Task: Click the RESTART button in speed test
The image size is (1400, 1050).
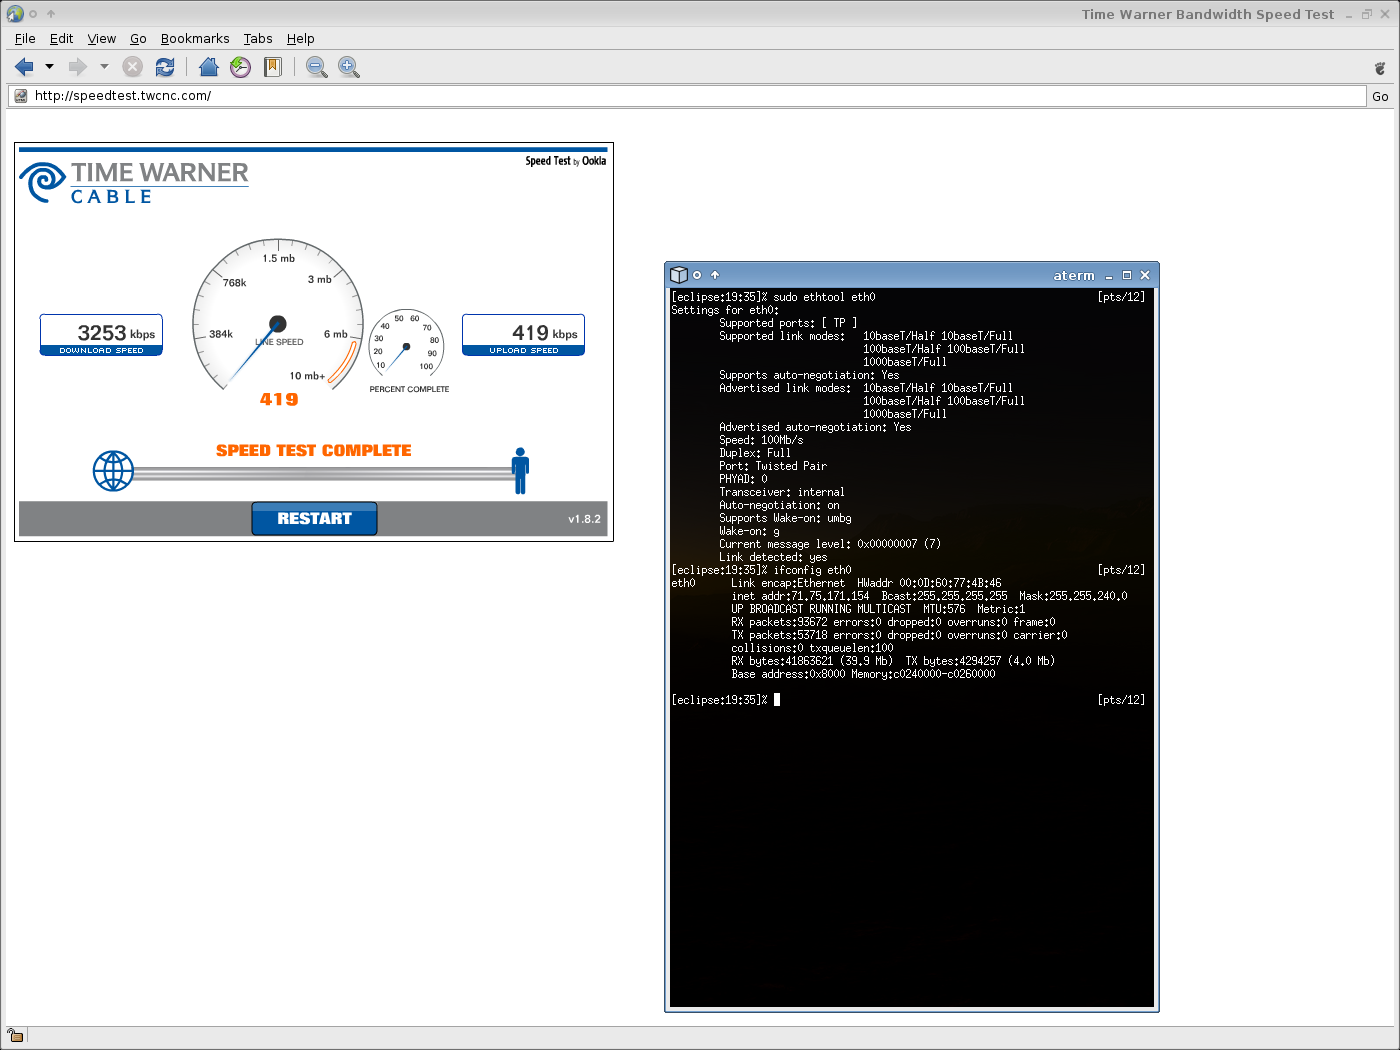Action: click(314, 518)
